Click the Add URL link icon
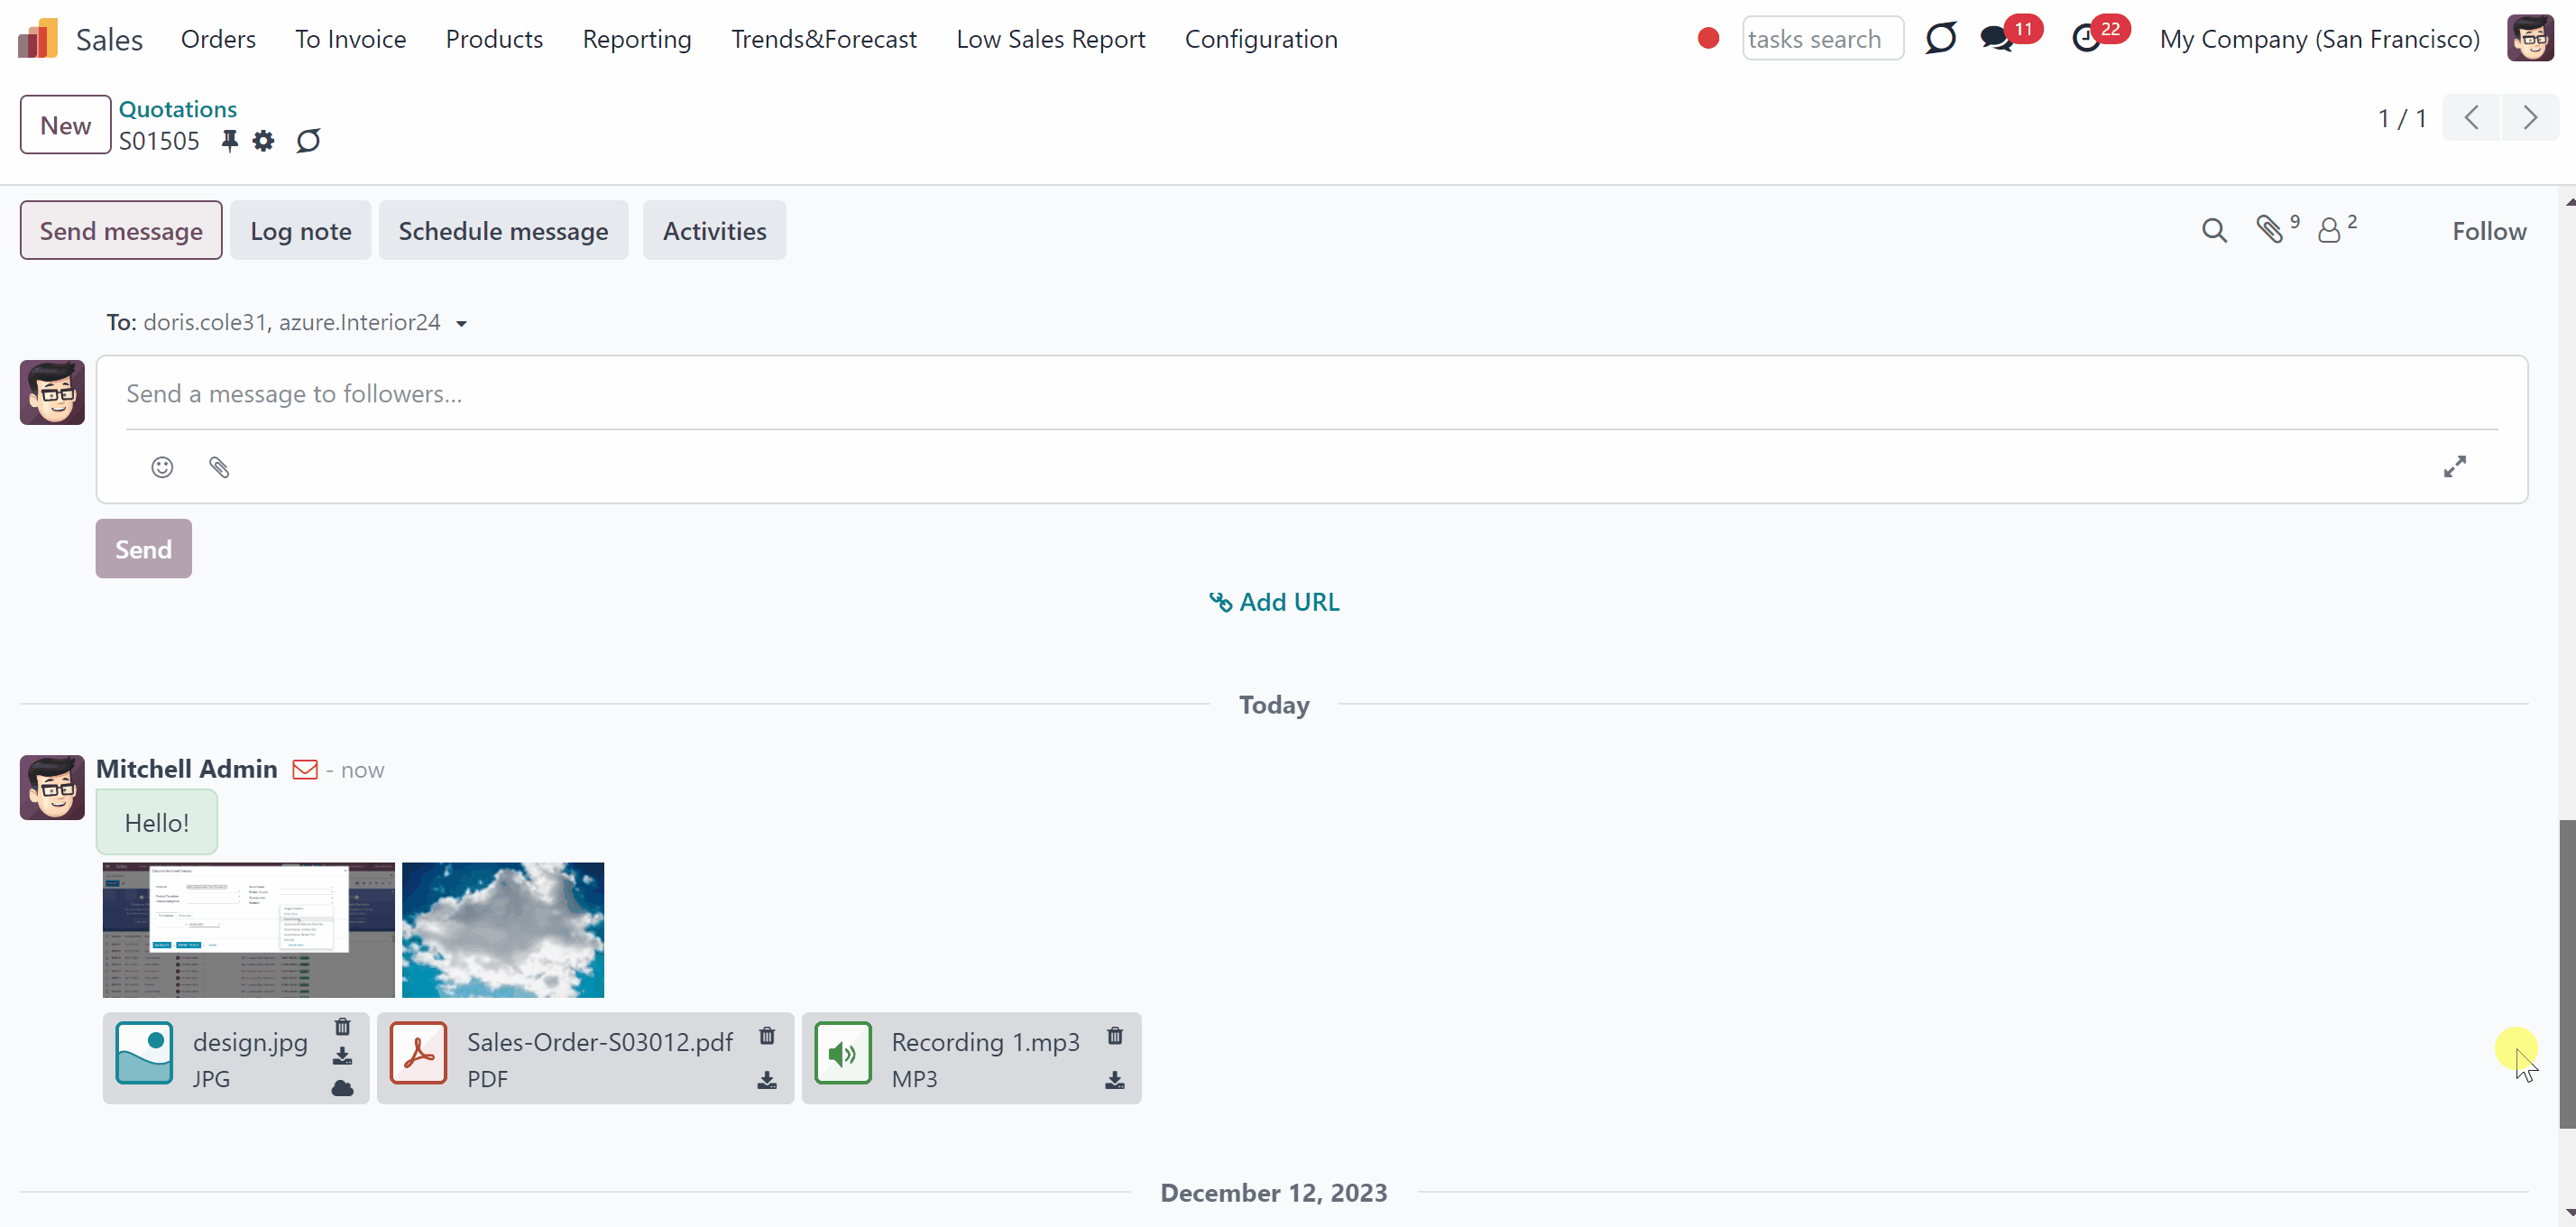Screen dimensions: 2576x1227 (1220, 602)
